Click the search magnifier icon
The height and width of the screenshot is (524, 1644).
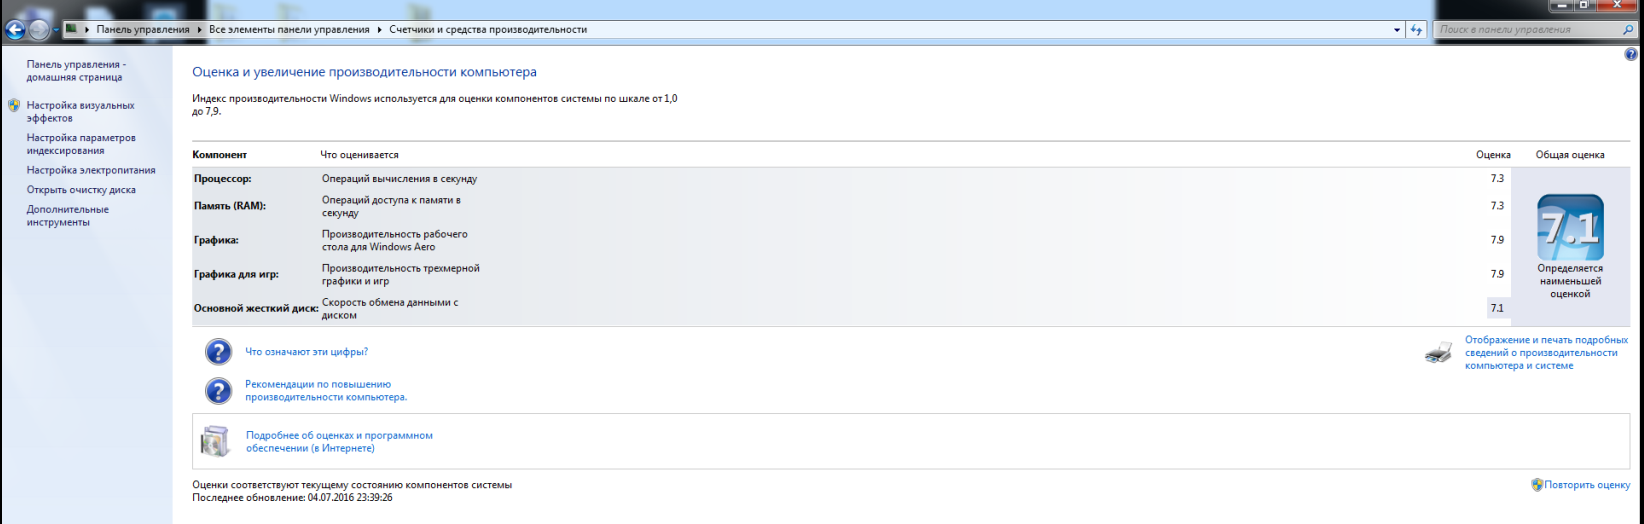pos(1628,30)
